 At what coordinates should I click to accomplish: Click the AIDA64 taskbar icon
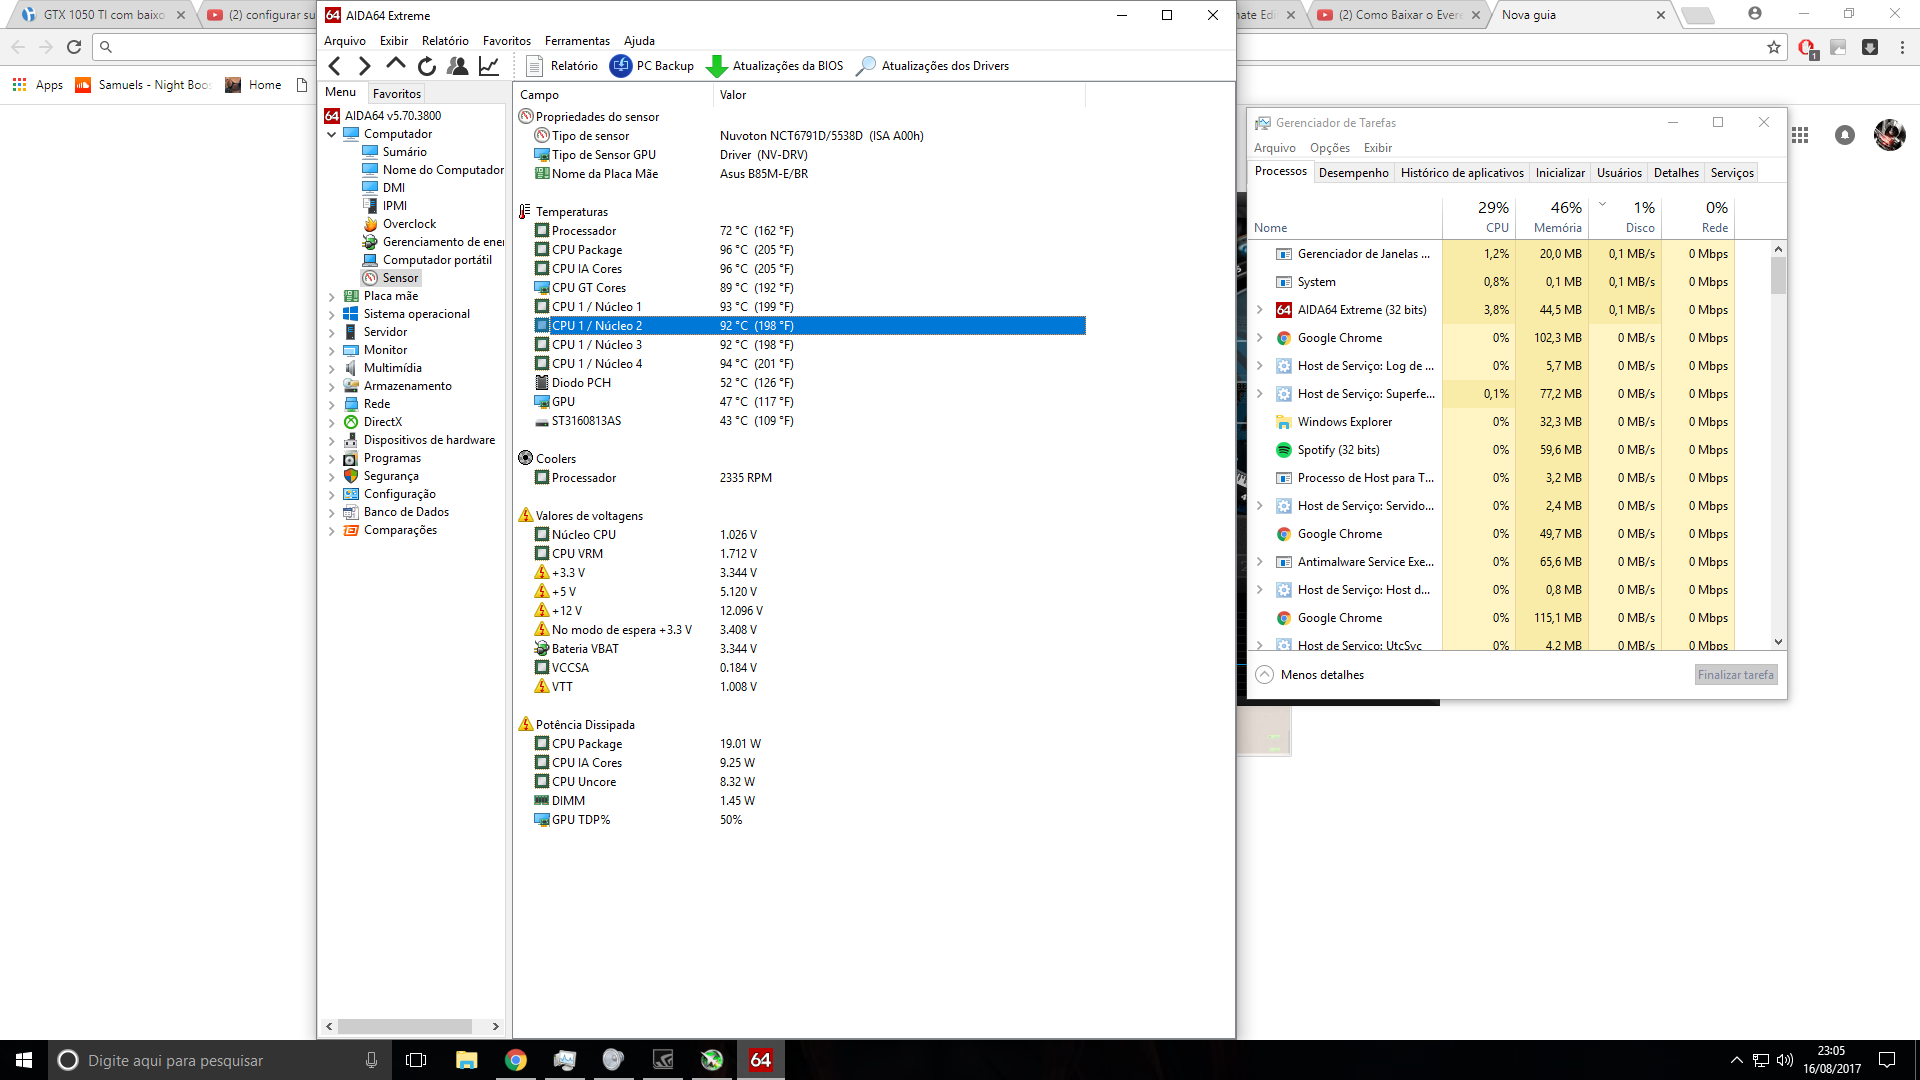click(761, 1060)
